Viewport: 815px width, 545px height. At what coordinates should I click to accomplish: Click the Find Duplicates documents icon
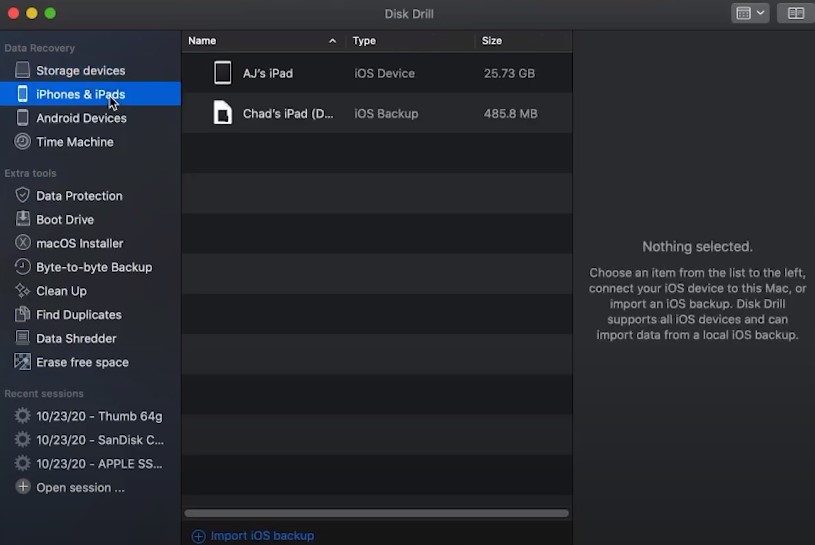point(22,314)
